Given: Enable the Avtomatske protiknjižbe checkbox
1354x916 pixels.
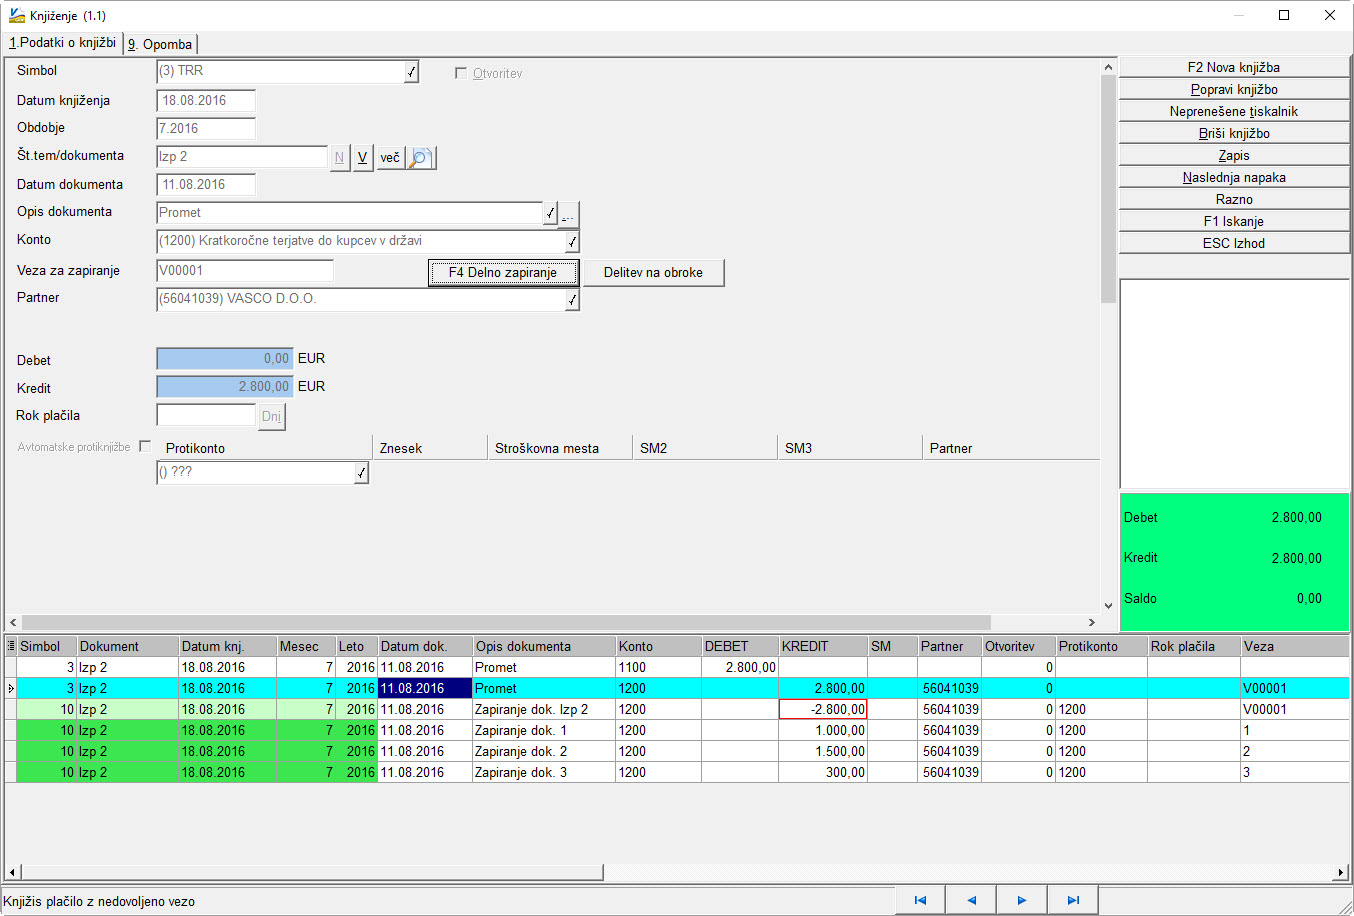Looking at the screenshot, I should [145, 446].
